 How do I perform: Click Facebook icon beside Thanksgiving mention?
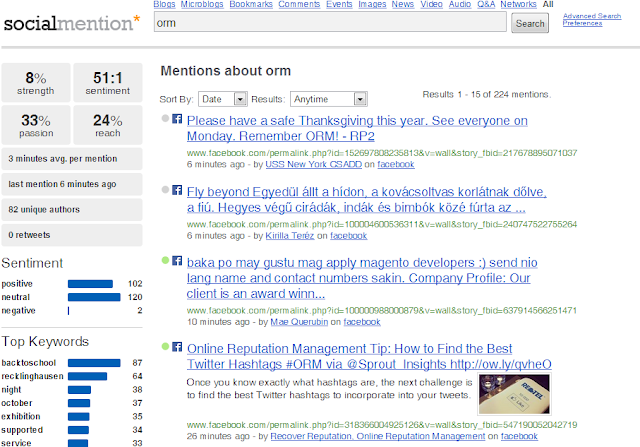tap(177, 119)
